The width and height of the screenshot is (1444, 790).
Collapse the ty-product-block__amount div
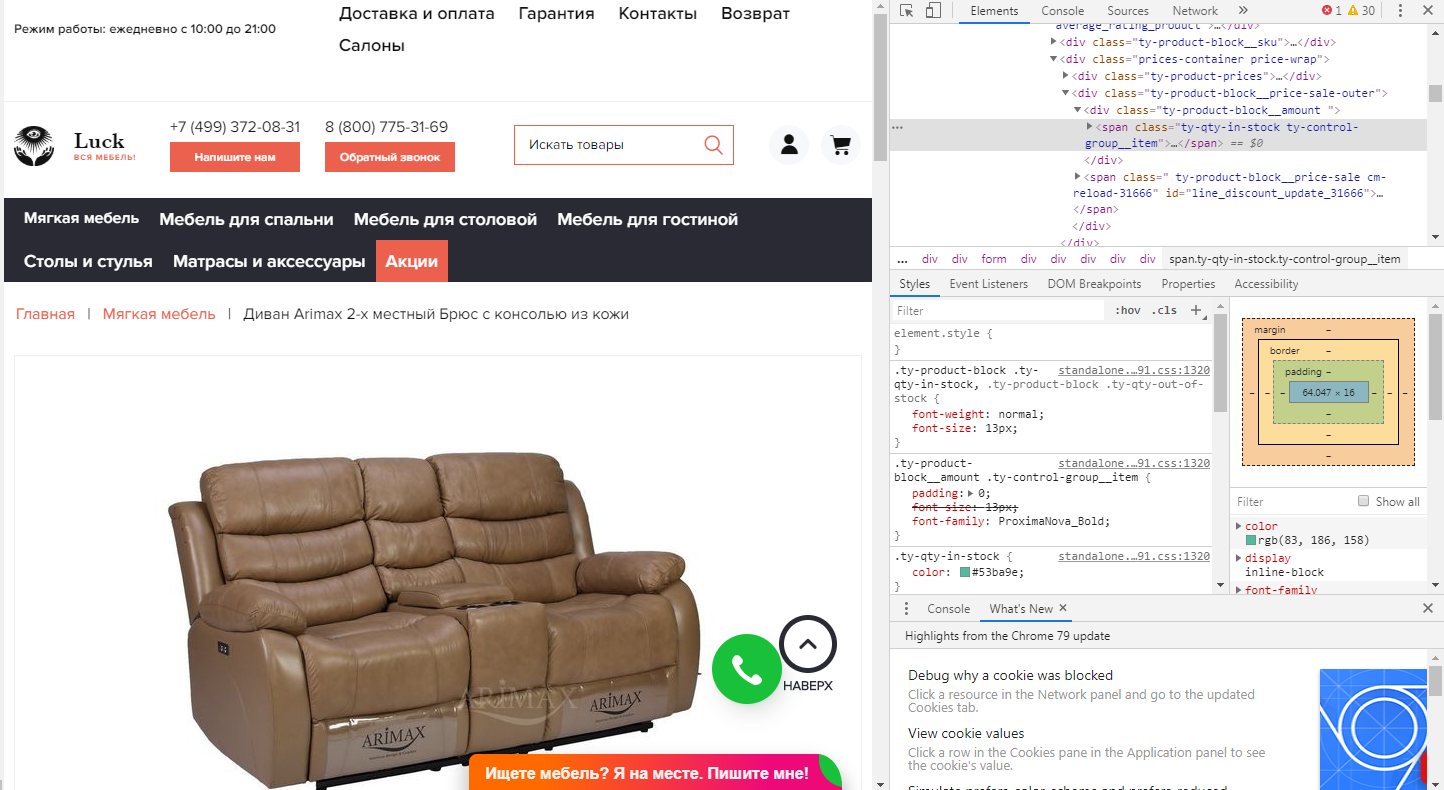click(x=1078, y=110)
